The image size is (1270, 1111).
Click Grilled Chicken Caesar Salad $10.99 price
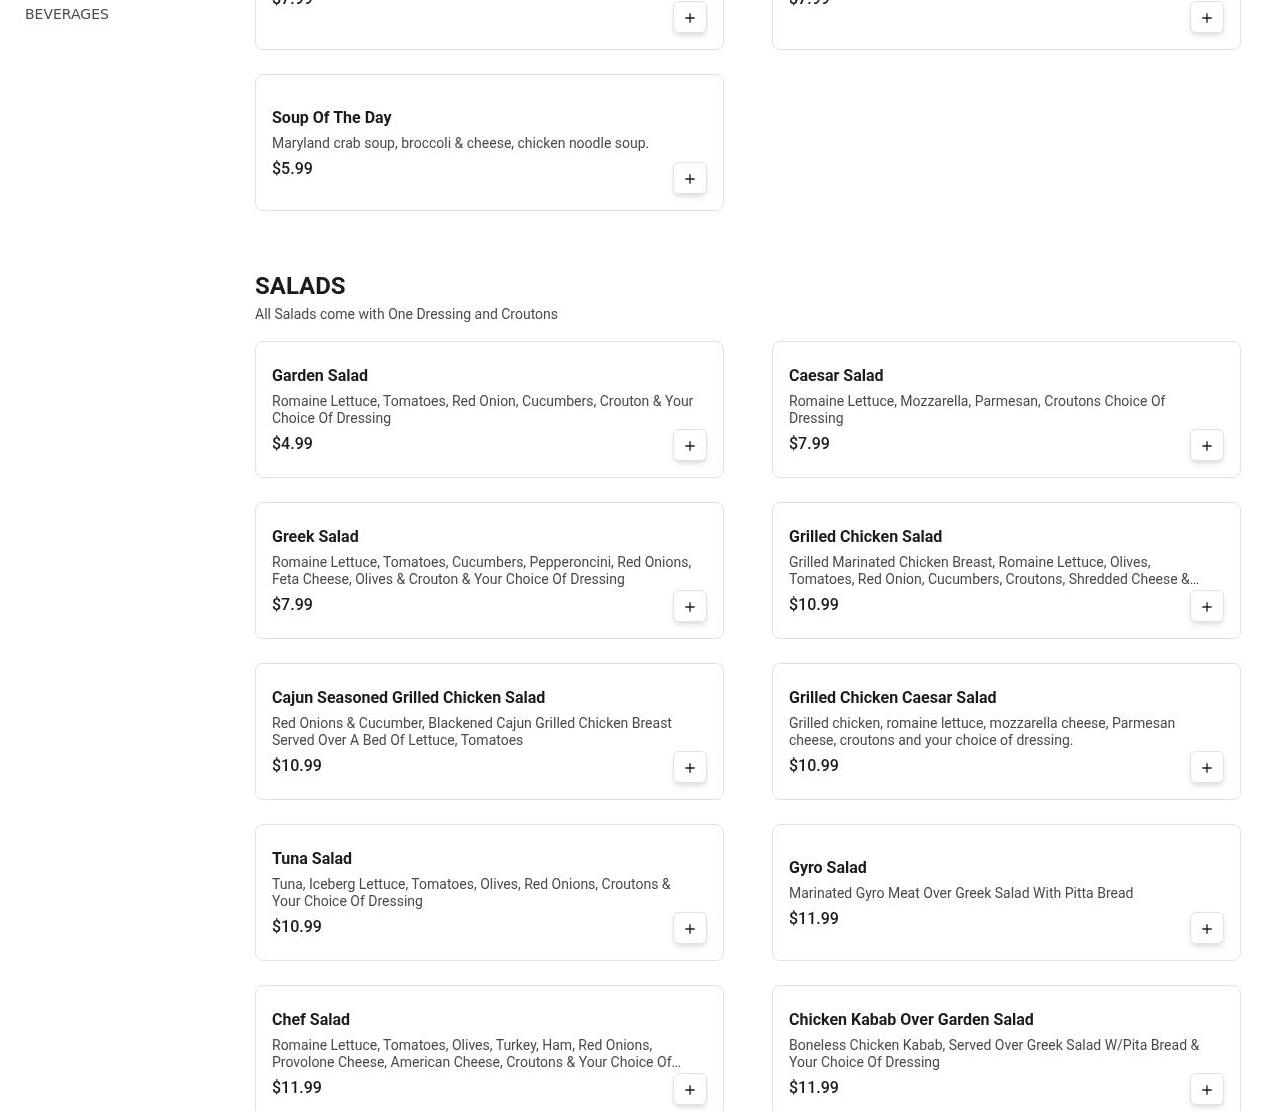pos(814,765)
